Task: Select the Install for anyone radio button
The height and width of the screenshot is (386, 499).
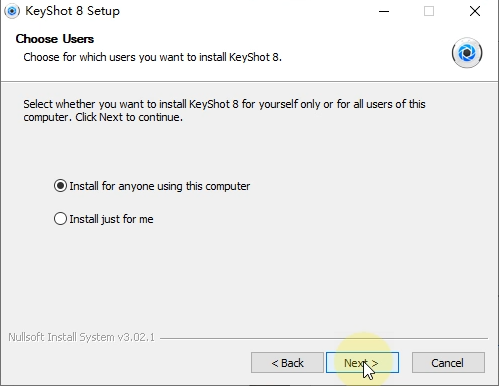Action: click(60, 186)
